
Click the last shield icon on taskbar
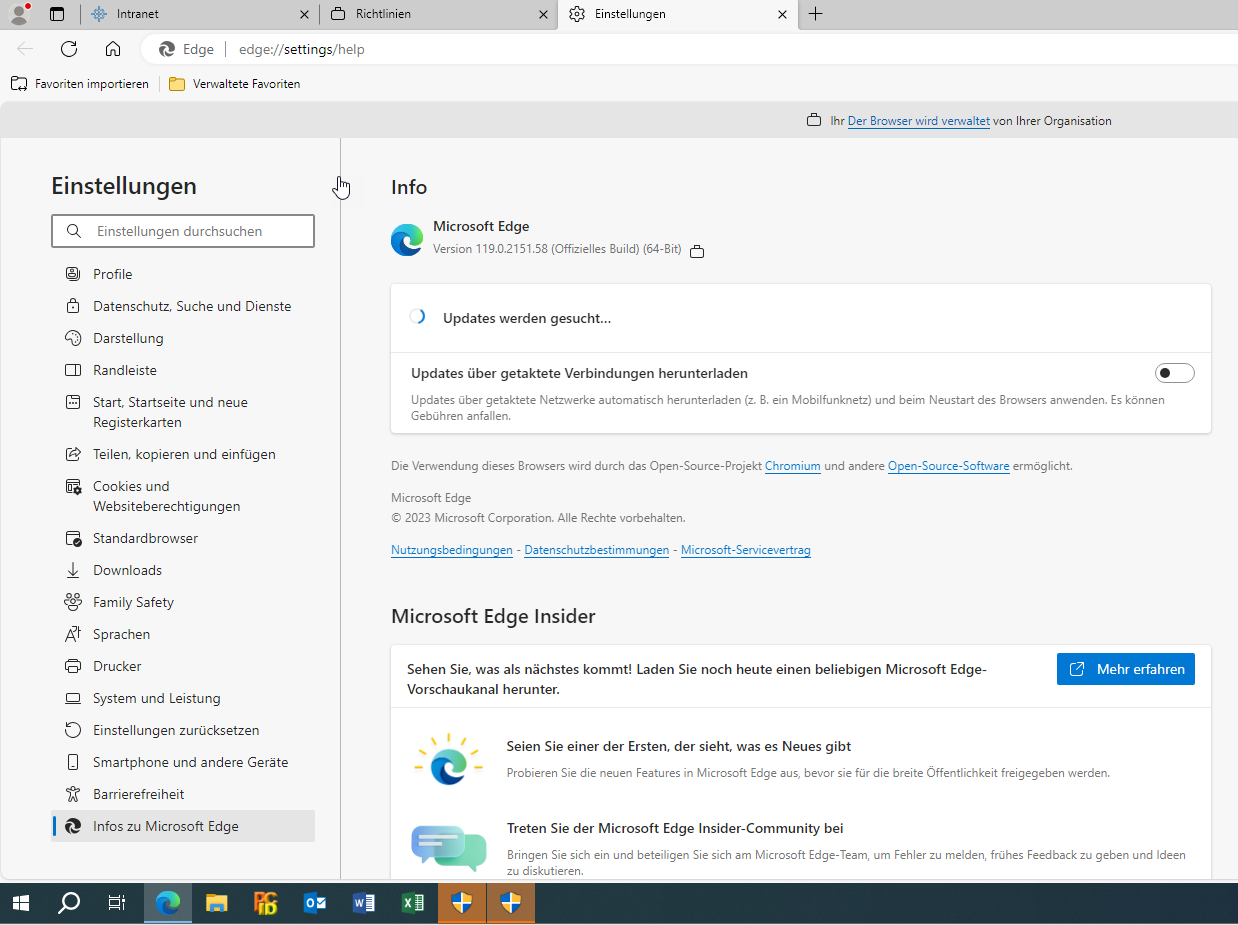[511, 903]
